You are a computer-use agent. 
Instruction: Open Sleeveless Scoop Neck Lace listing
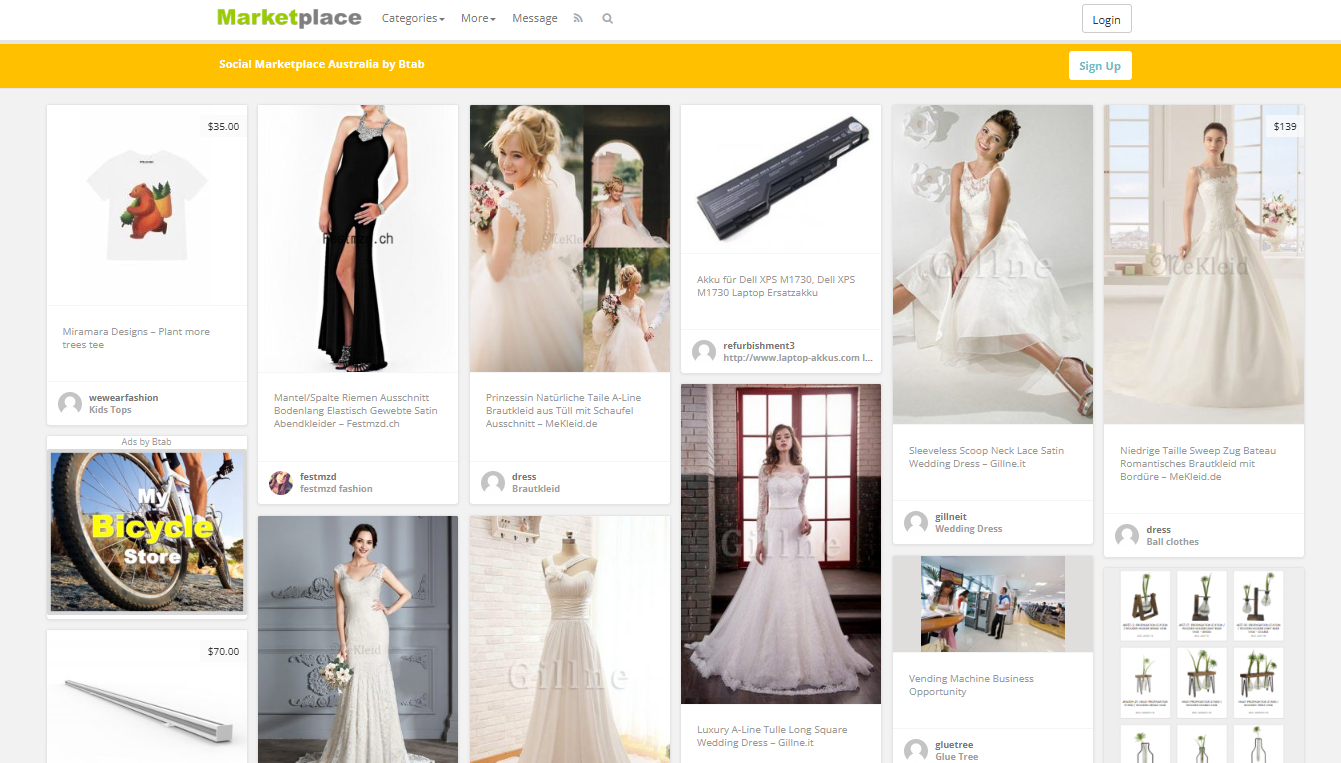click(986, 457)
